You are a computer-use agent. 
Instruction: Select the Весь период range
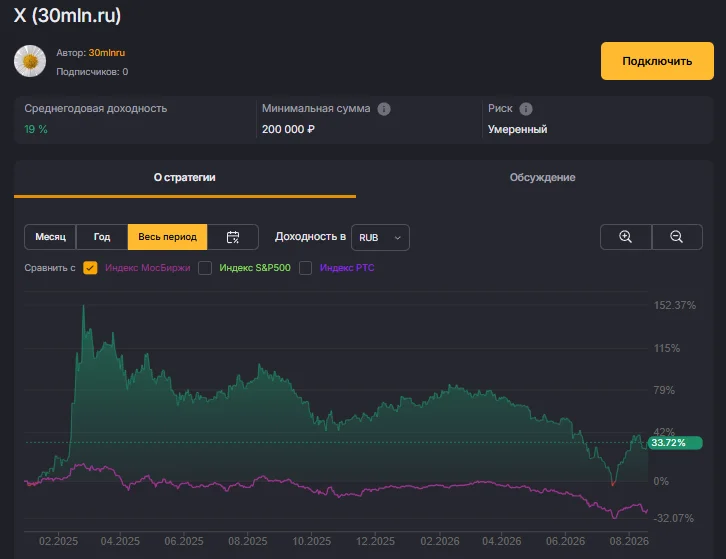tap(167, 237)
